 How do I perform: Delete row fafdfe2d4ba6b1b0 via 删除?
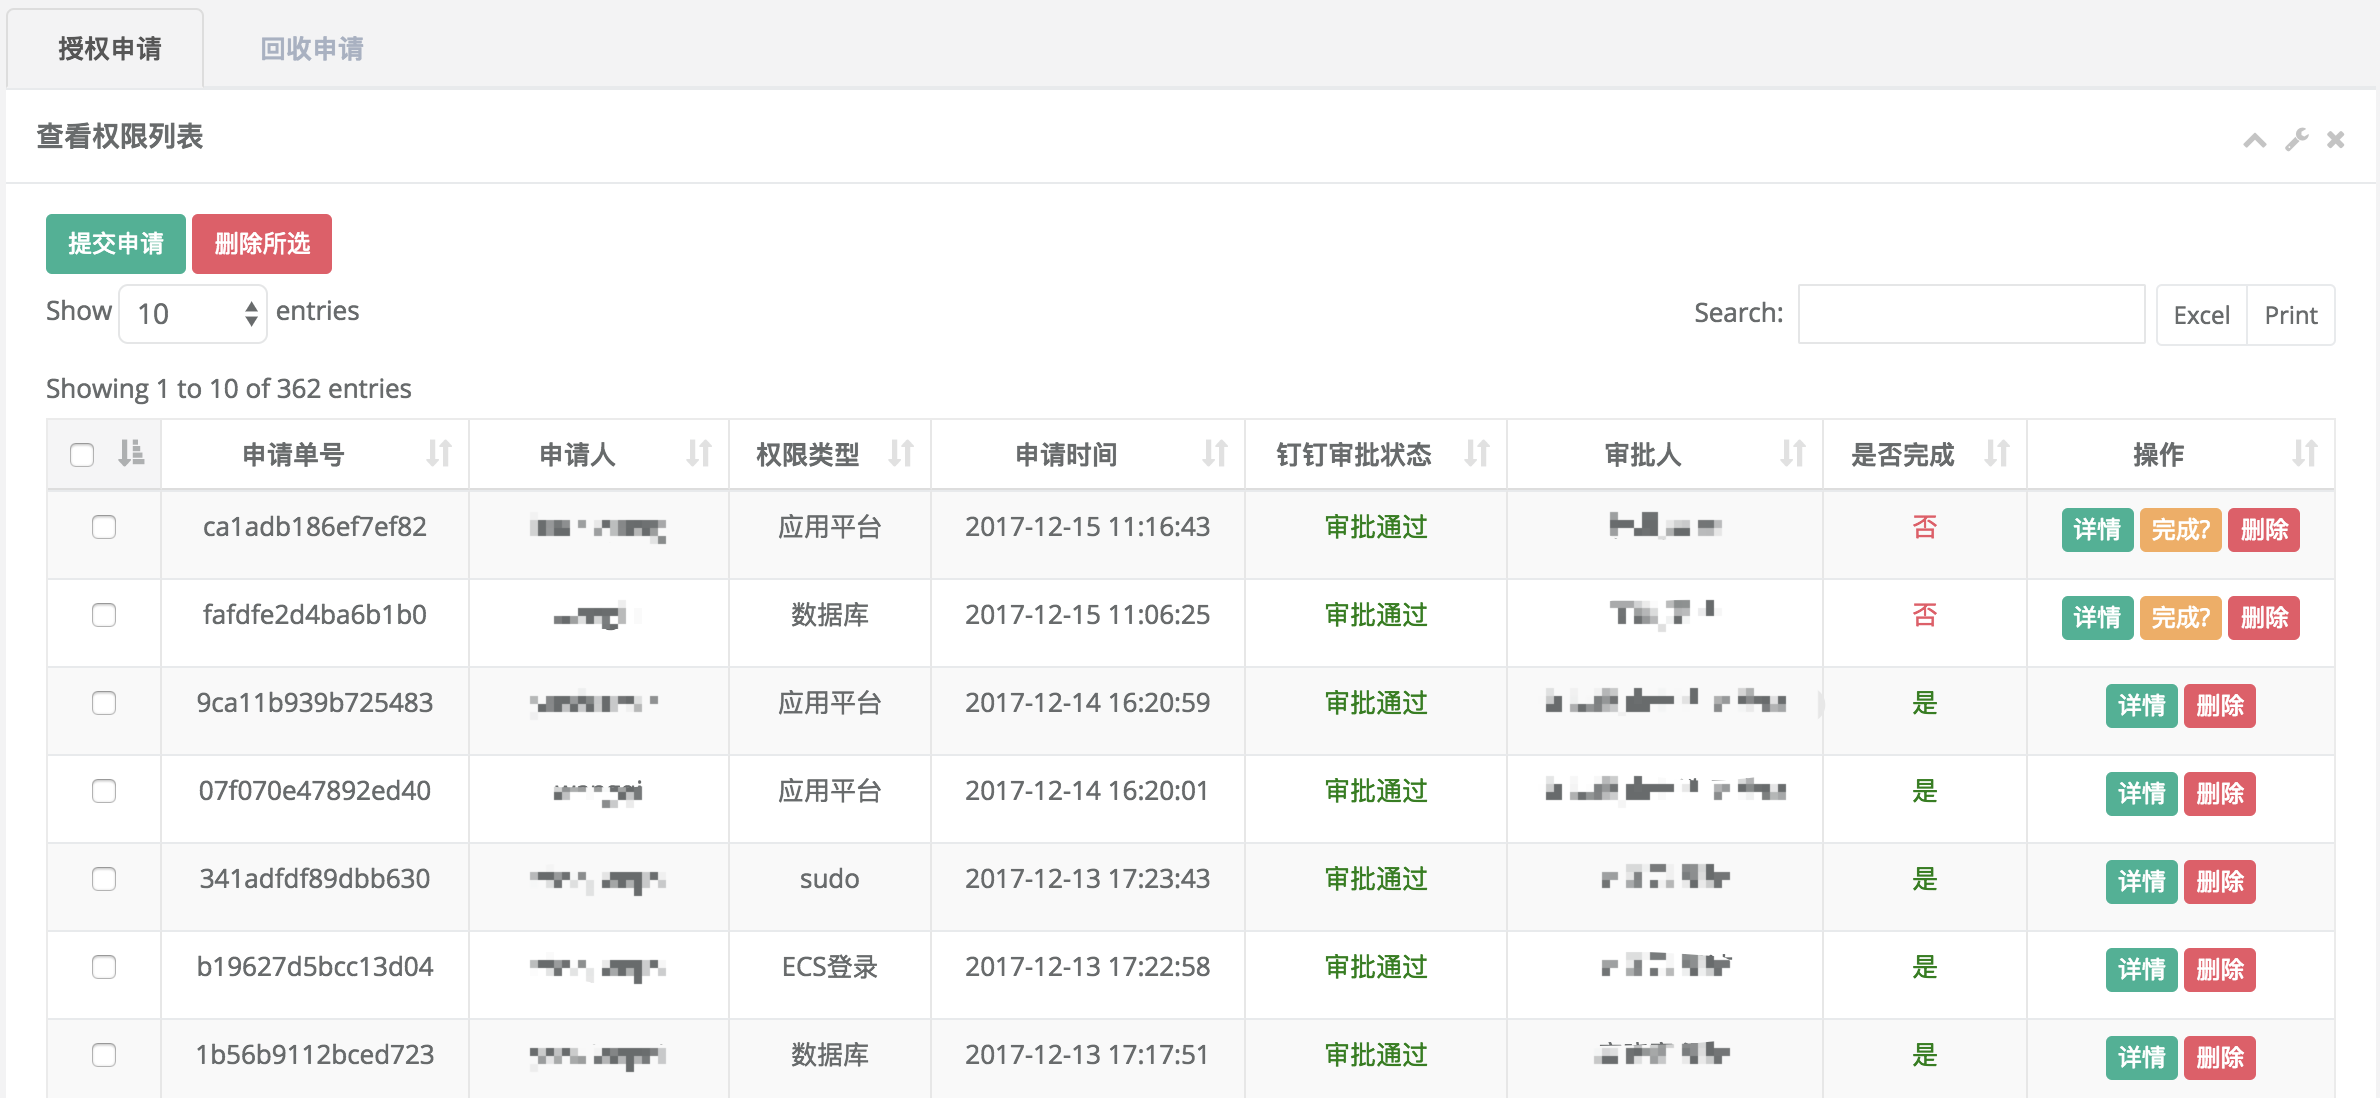(x=2264, y=618)
